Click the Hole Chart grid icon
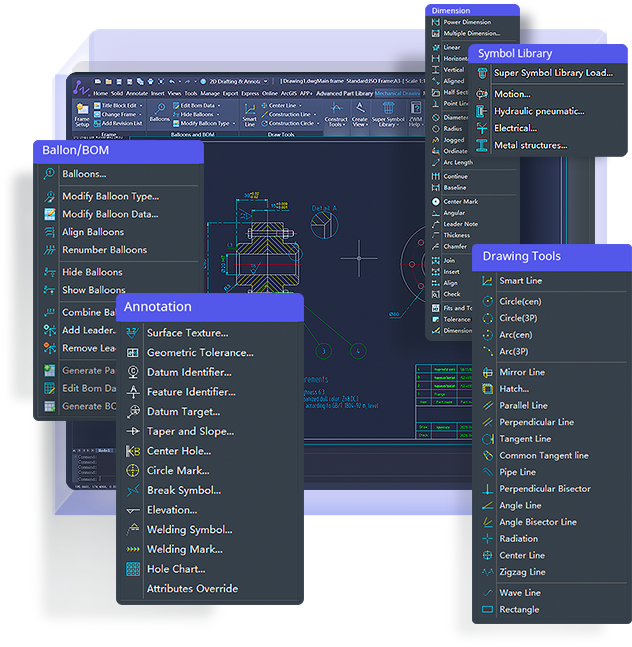This screenshot has width=632, height=647. click(133, 569)
